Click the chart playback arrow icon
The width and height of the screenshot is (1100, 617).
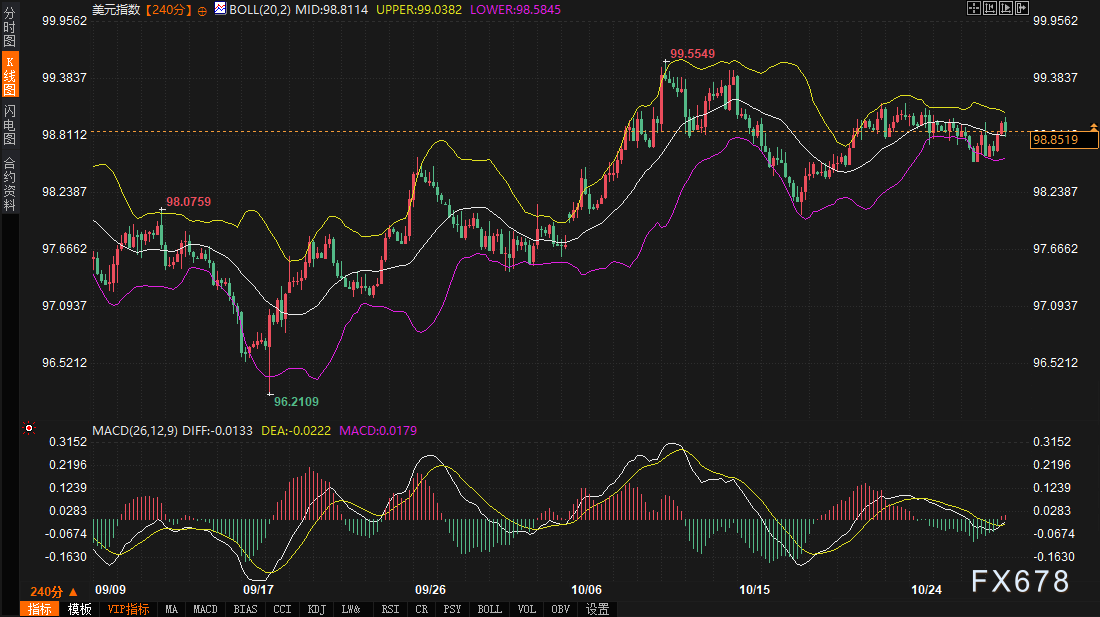tap(1006, 8)
